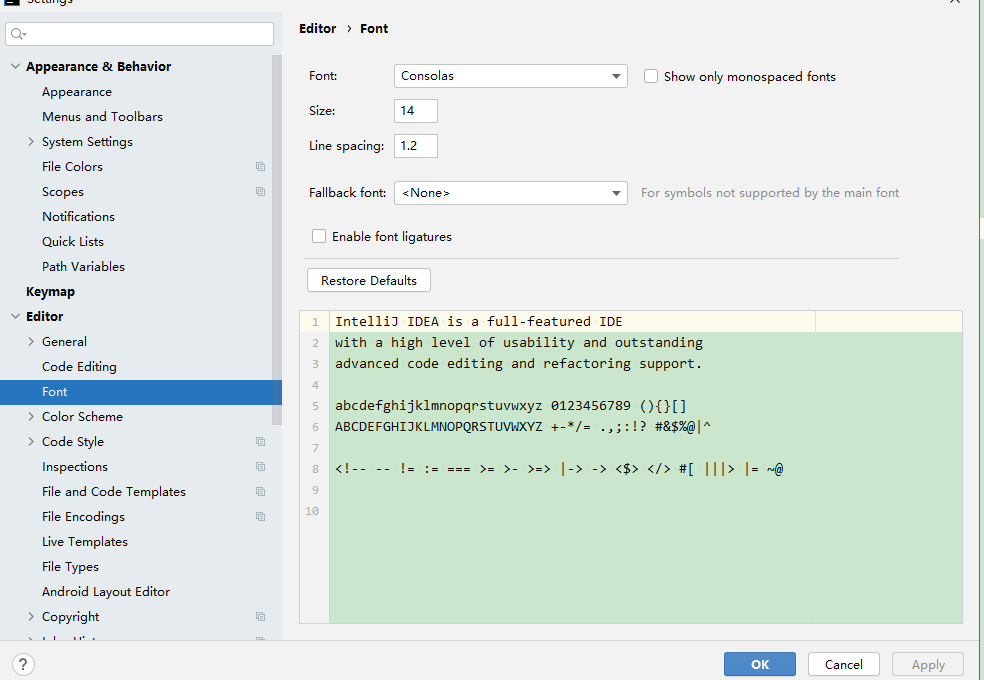Click the project-level icon beside Code Style
The width and height of the screenshot is (984, 680).
260,442
